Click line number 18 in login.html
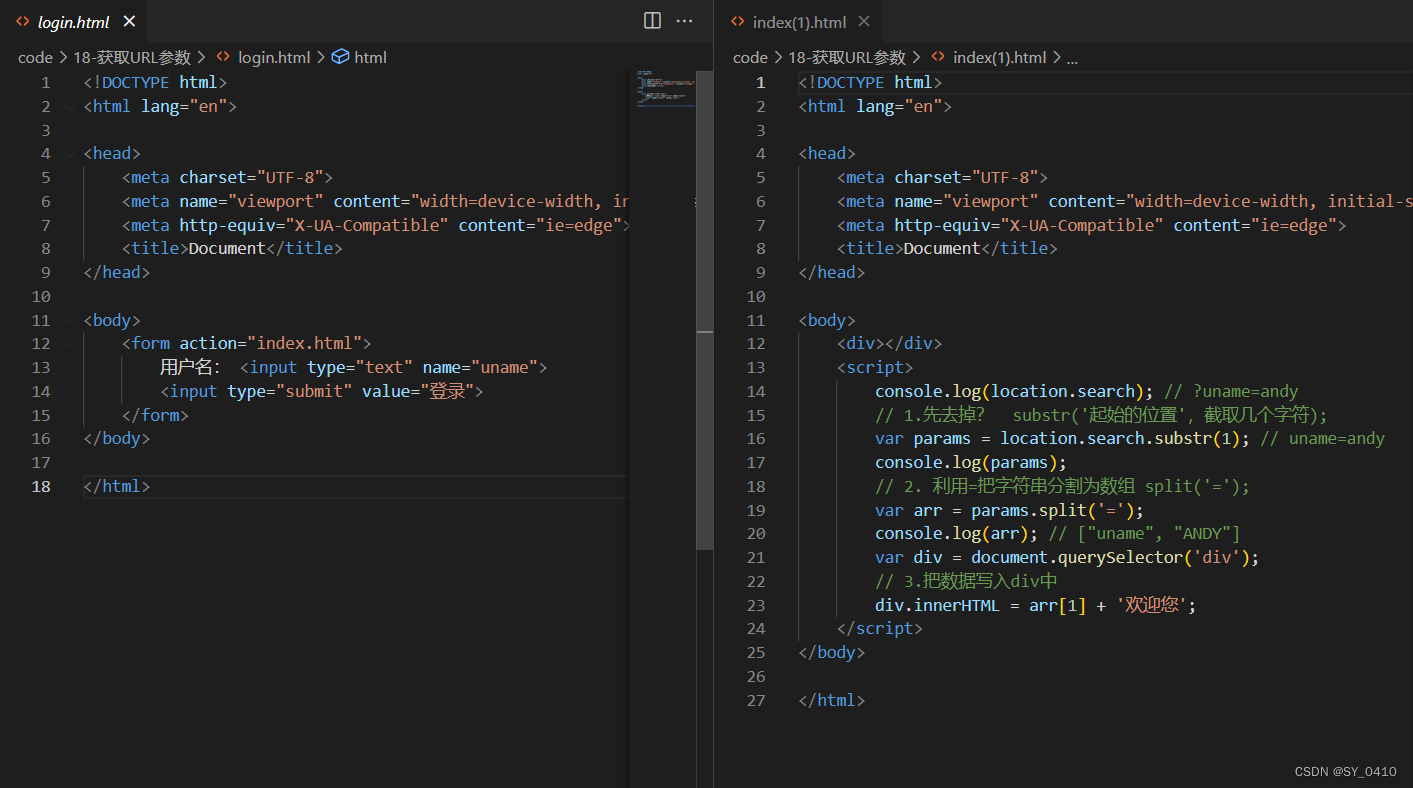1413x788 pixels. (x=41, y=486)
